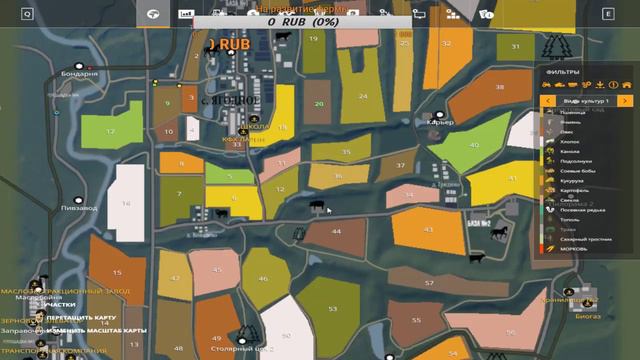Toggle the house buildings filter icon
640x360 pixels.
[627, 85]
